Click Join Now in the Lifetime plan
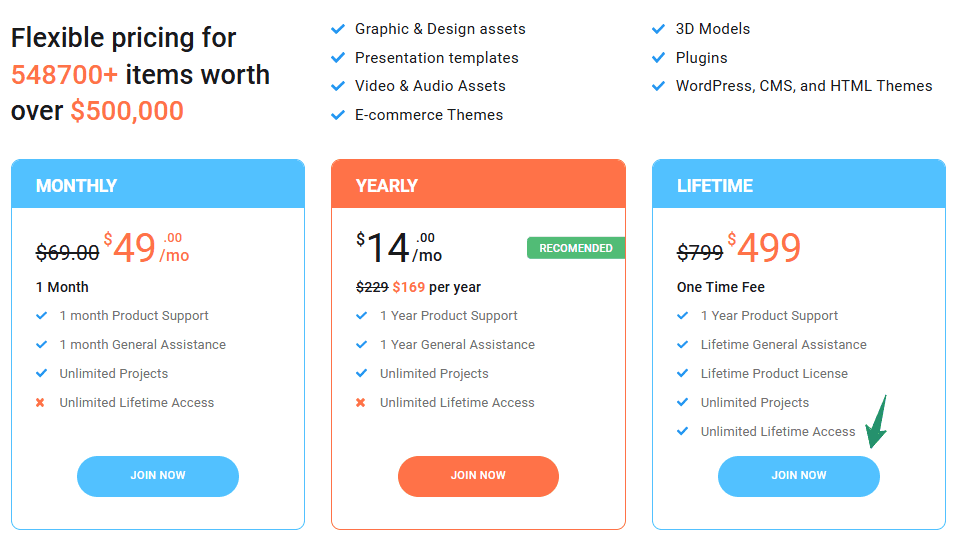958x540 pixels. 798,476
